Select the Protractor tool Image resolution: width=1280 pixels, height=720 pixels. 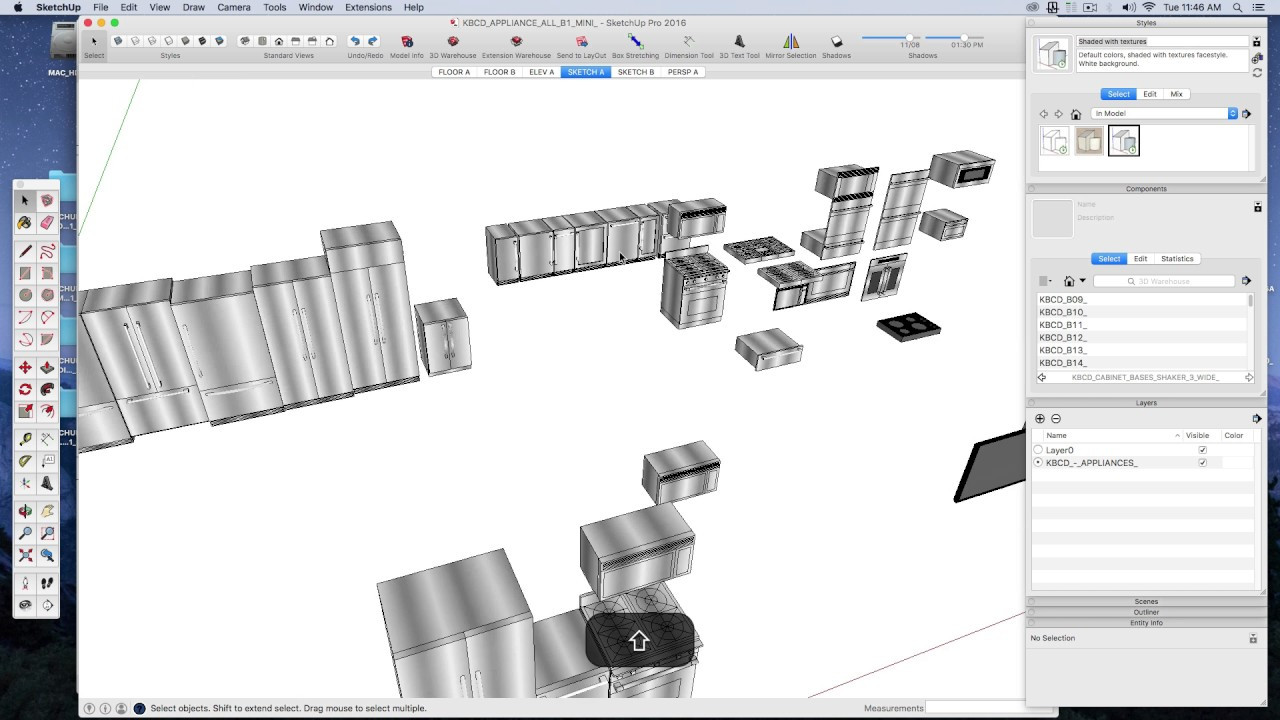(x=25, y=461)
